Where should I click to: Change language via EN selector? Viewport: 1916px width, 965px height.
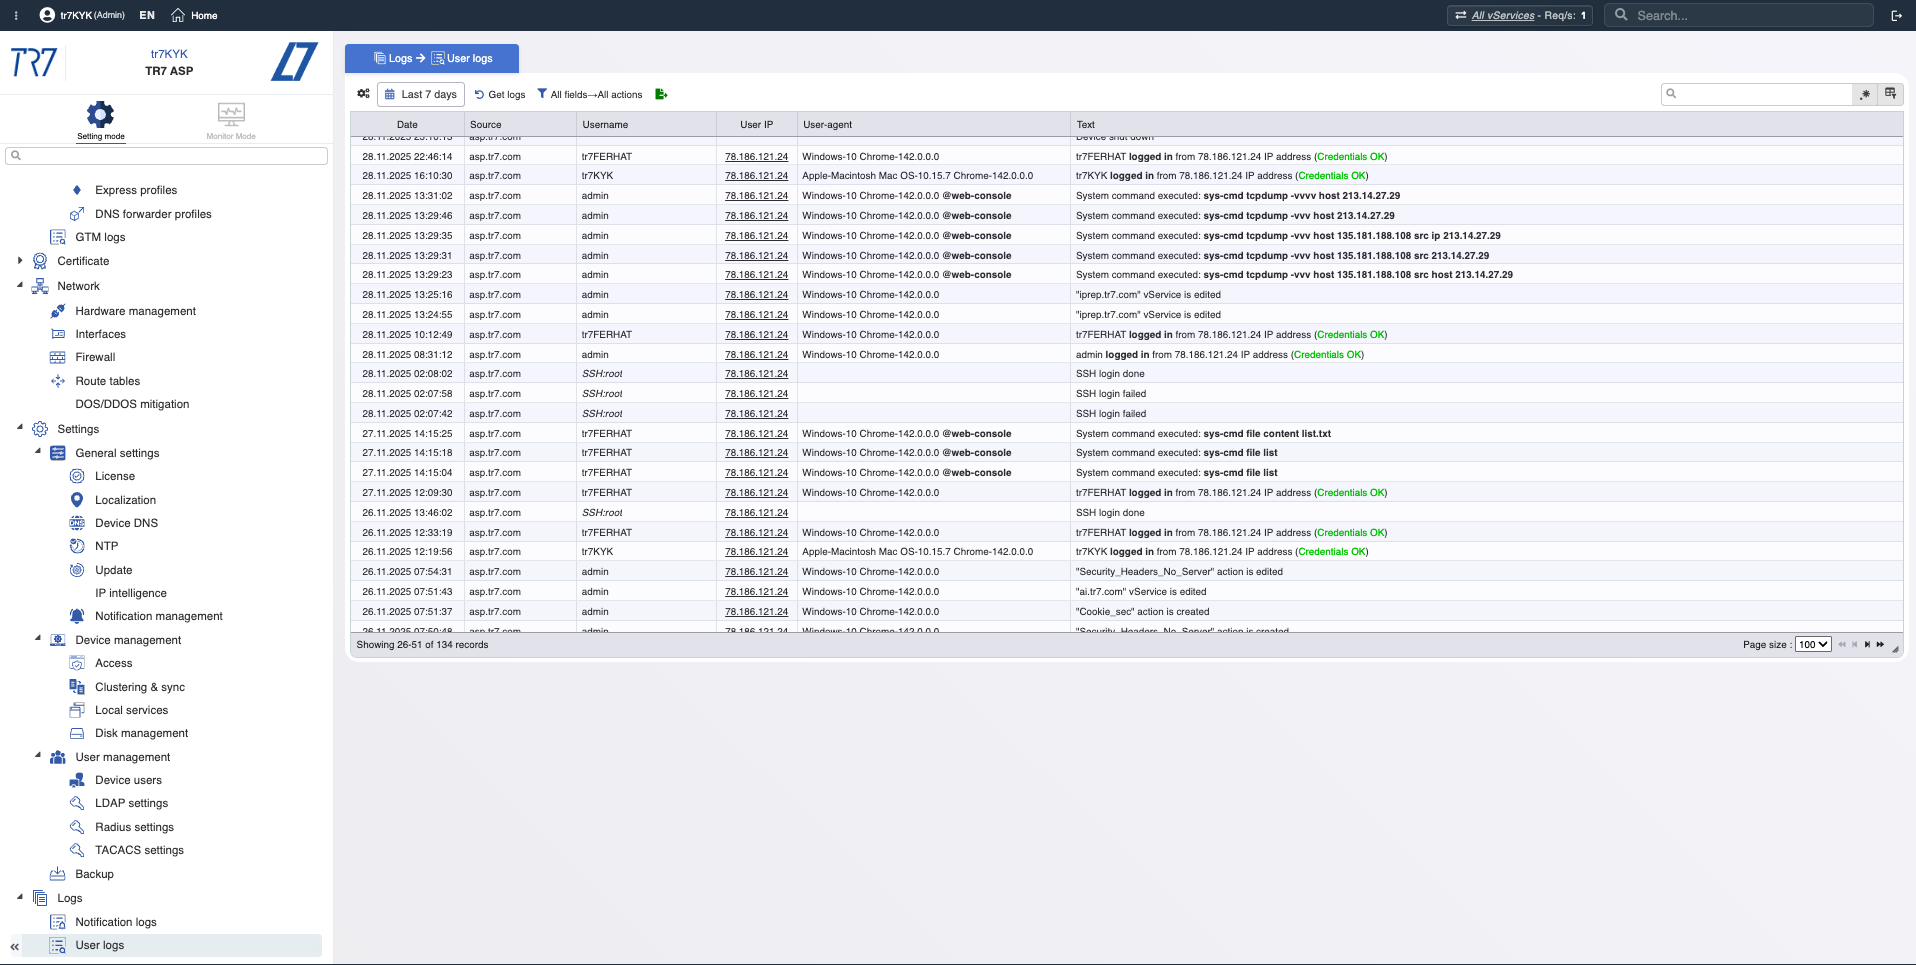(x=147, y=15)
